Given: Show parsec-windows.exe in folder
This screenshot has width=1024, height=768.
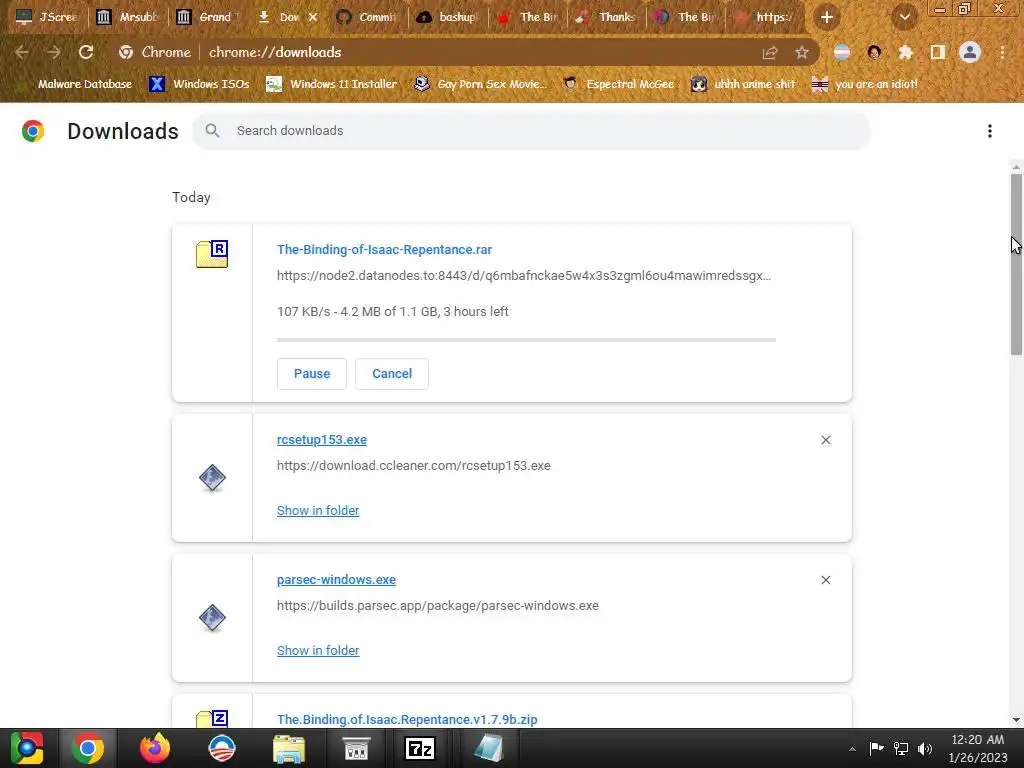Looking at the screenshot, I should (x=318, y=650).
